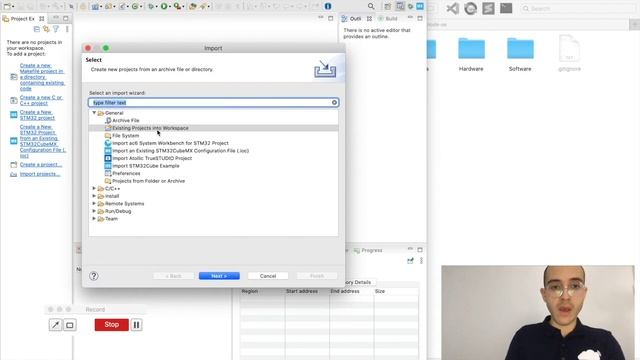Click the Debug bug icon in the toolbar
640x360 pixels.
pyautogui.click(x=151, y=7)
